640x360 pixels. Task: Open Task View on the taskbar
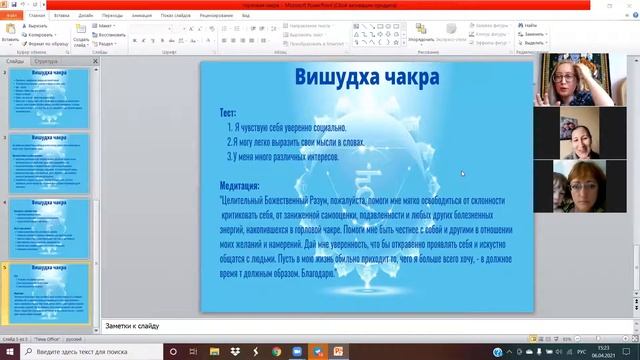[x=193, y=351]
